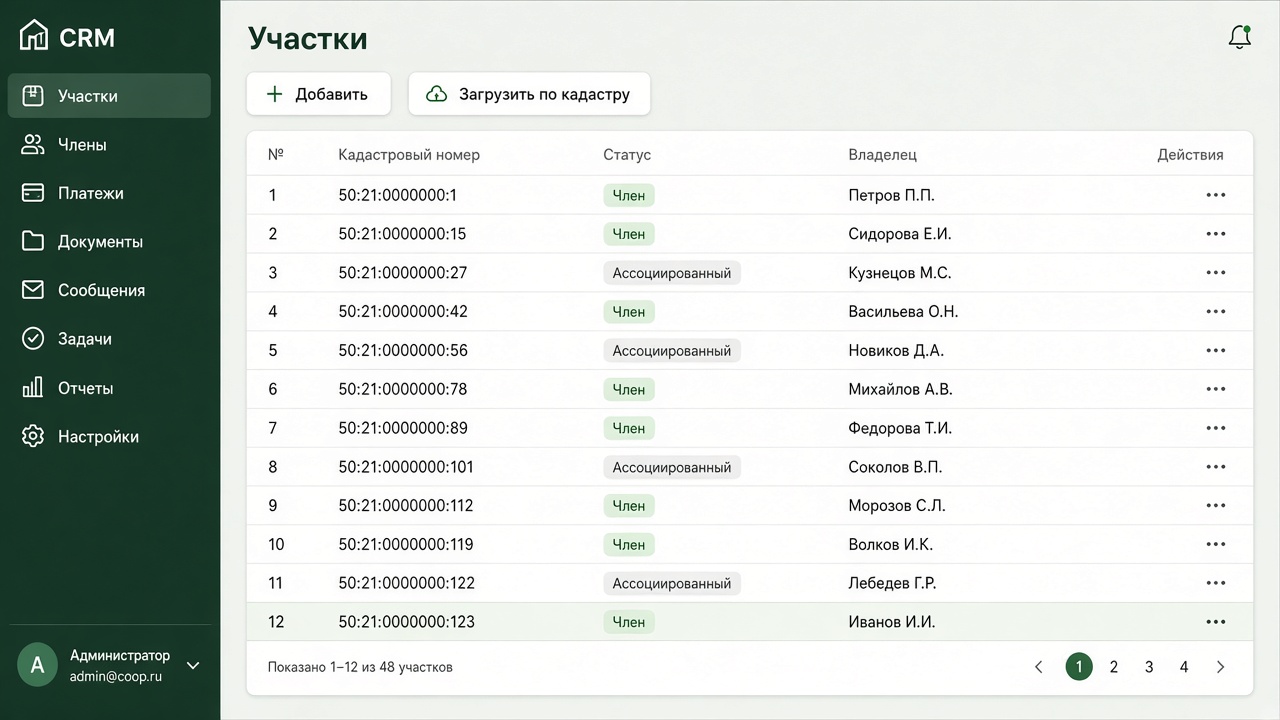Click the Ассоциированный badge for Лебедев Г.Р.
Image resolution: width=1280 pixels, height=720 pixels.
point(672,583)
